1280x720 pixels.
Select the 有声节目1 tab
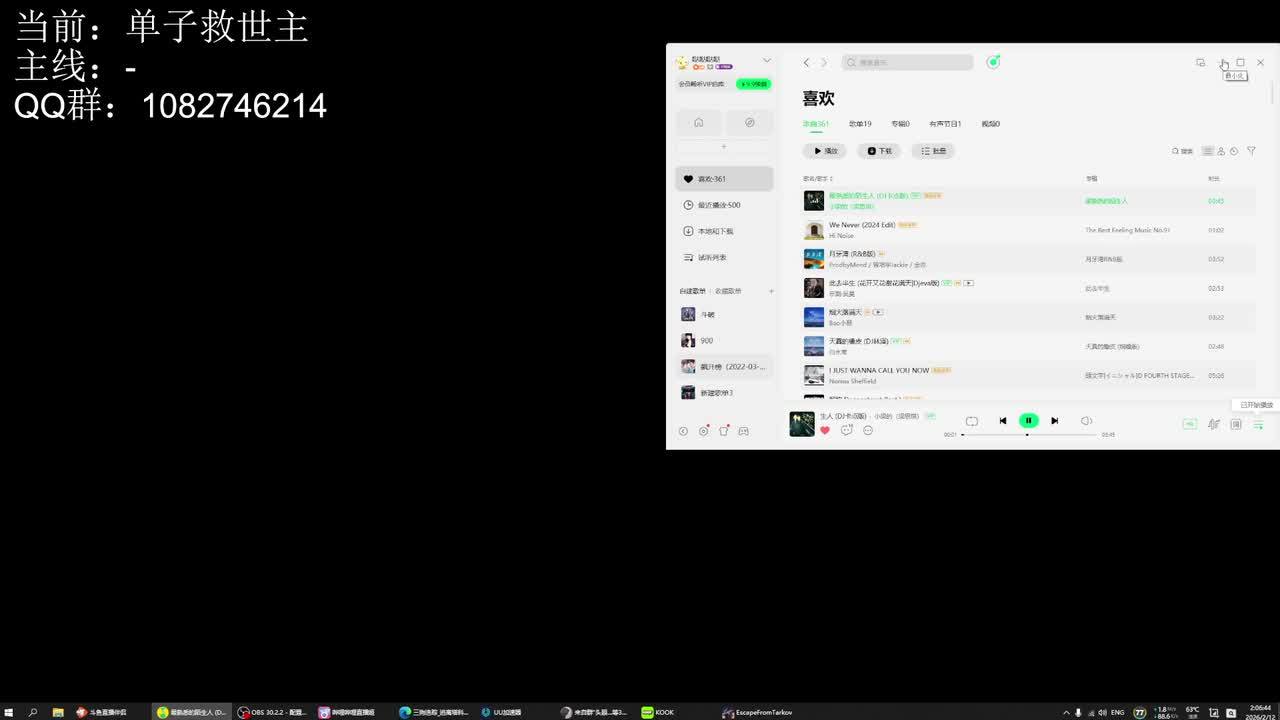pyautogui.click(x=945, y=124)
